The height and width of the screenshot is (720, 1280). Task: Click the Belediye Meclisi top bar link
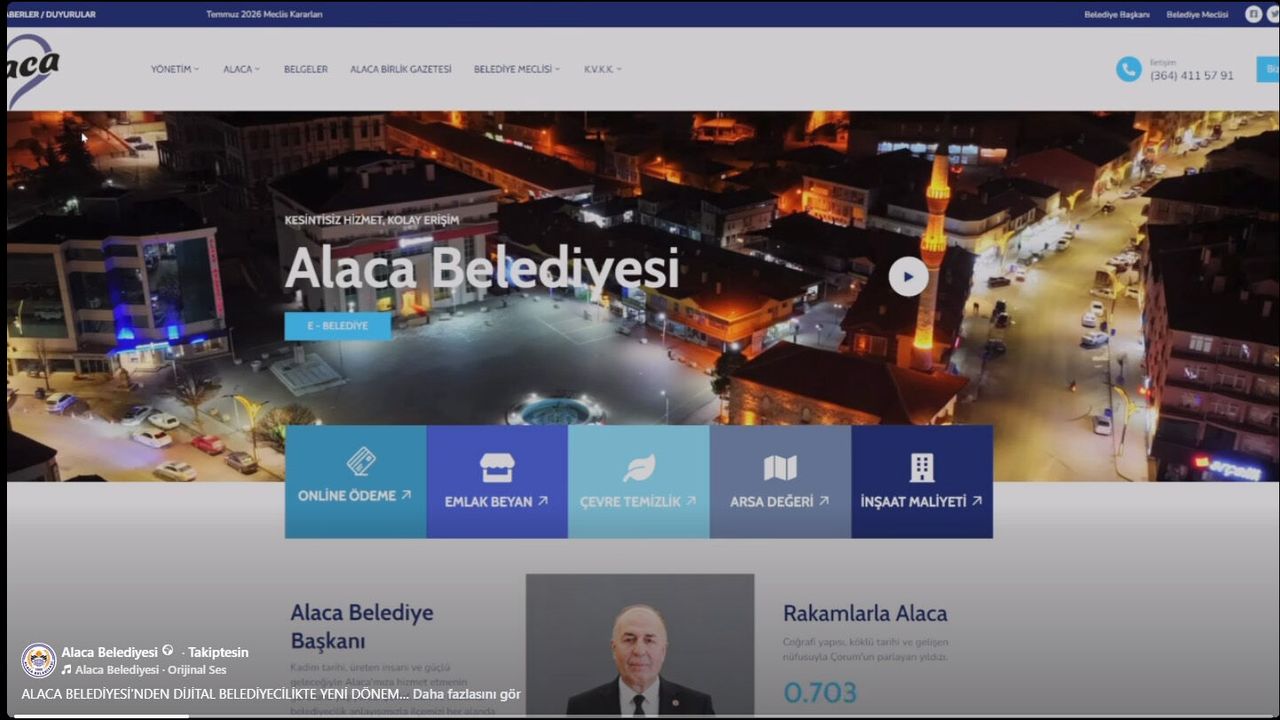pyautogui.click(x=1197, y=14)
